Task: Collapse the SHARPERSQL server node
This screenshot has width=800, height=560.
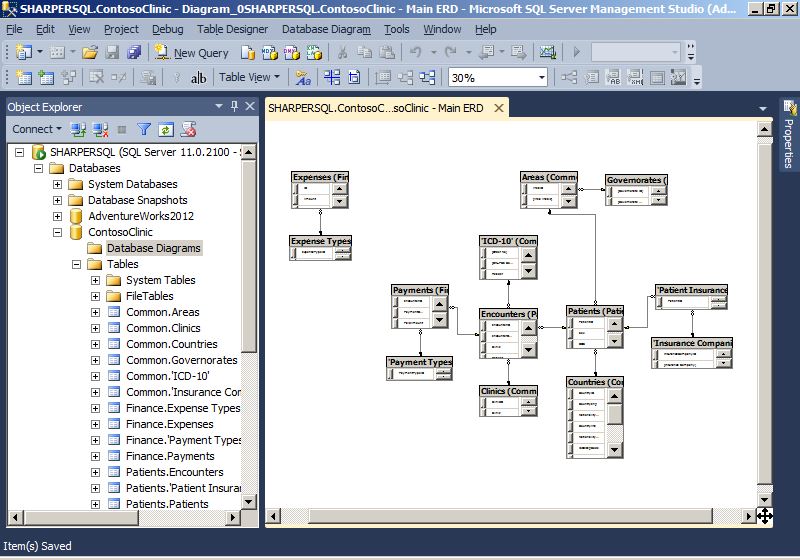Action: coord(19,152)
